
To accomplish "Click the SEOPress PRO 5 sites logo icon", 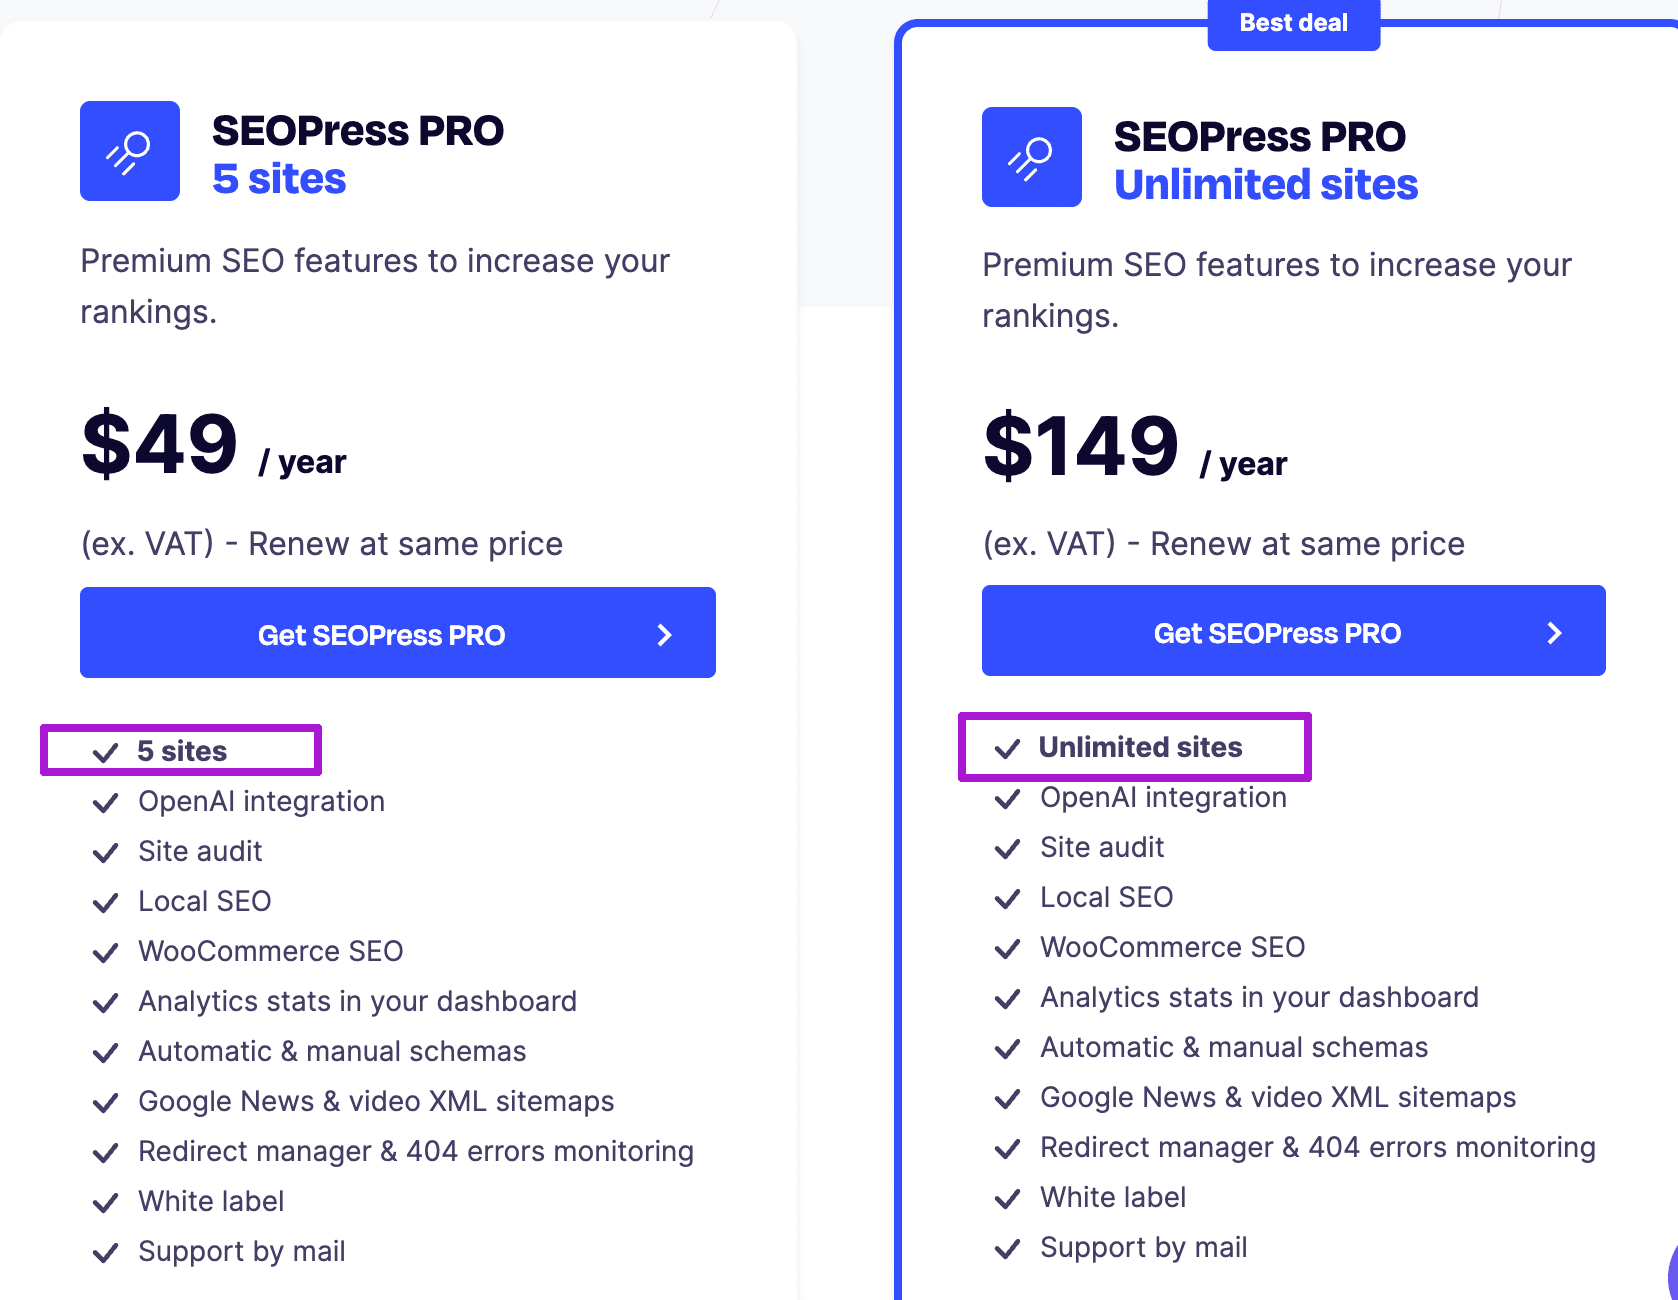I will point(129,151).
